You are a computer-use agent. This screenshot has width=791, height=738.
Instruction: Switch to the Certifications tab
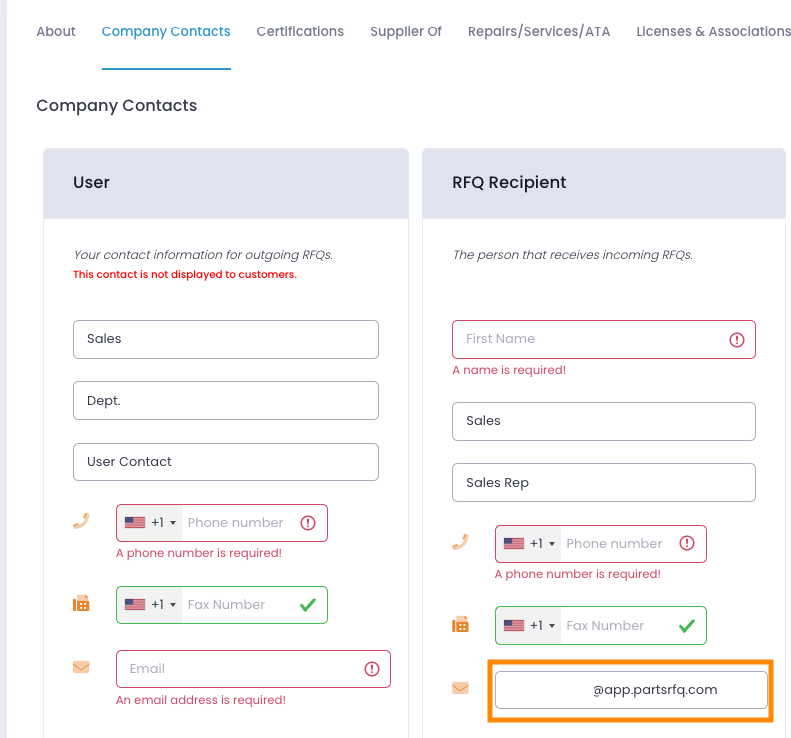(300, 31)
